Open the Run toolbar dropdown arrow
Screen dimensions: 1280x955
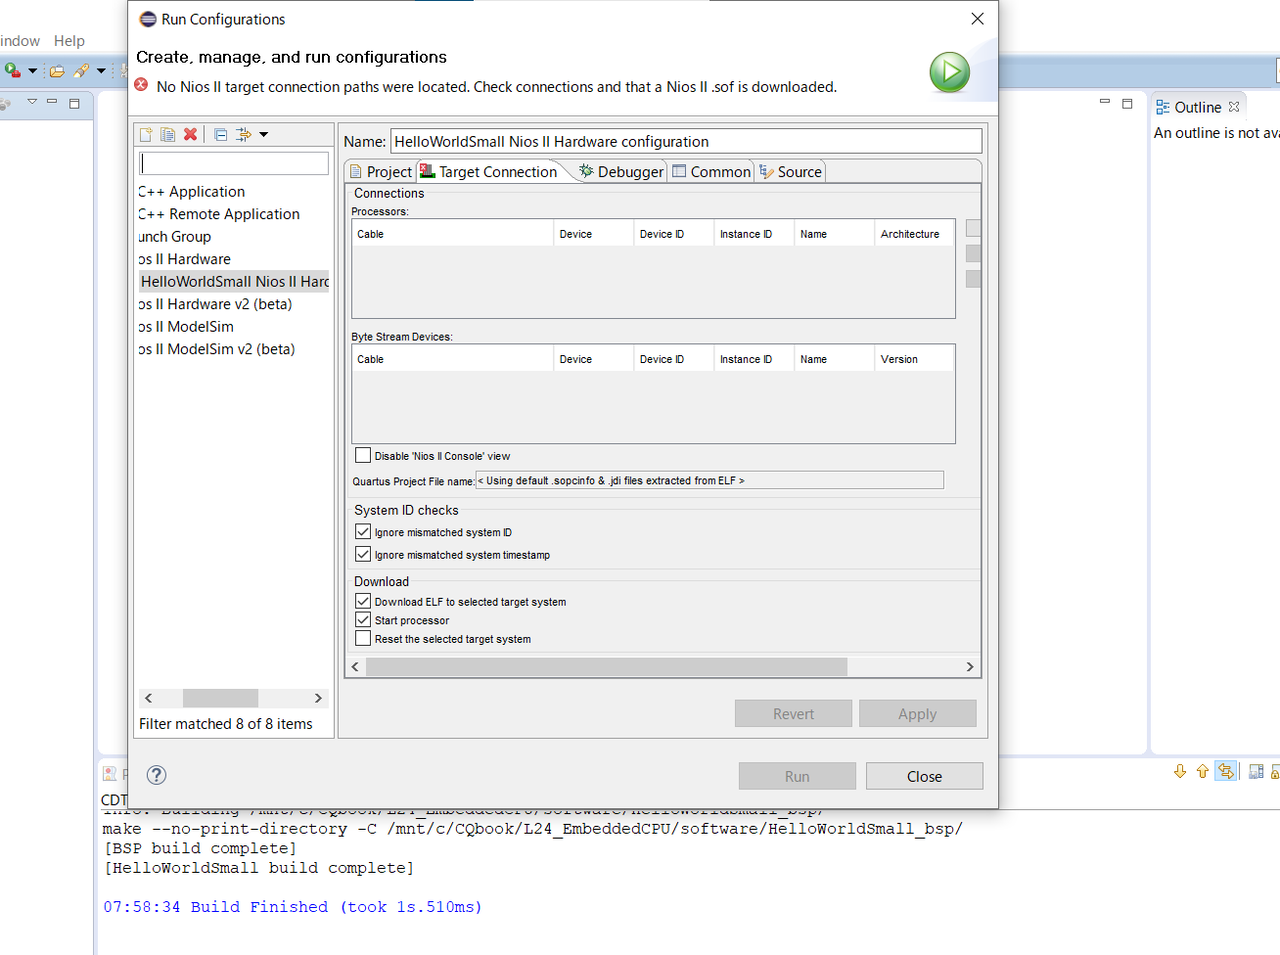[x=33, y=71]
